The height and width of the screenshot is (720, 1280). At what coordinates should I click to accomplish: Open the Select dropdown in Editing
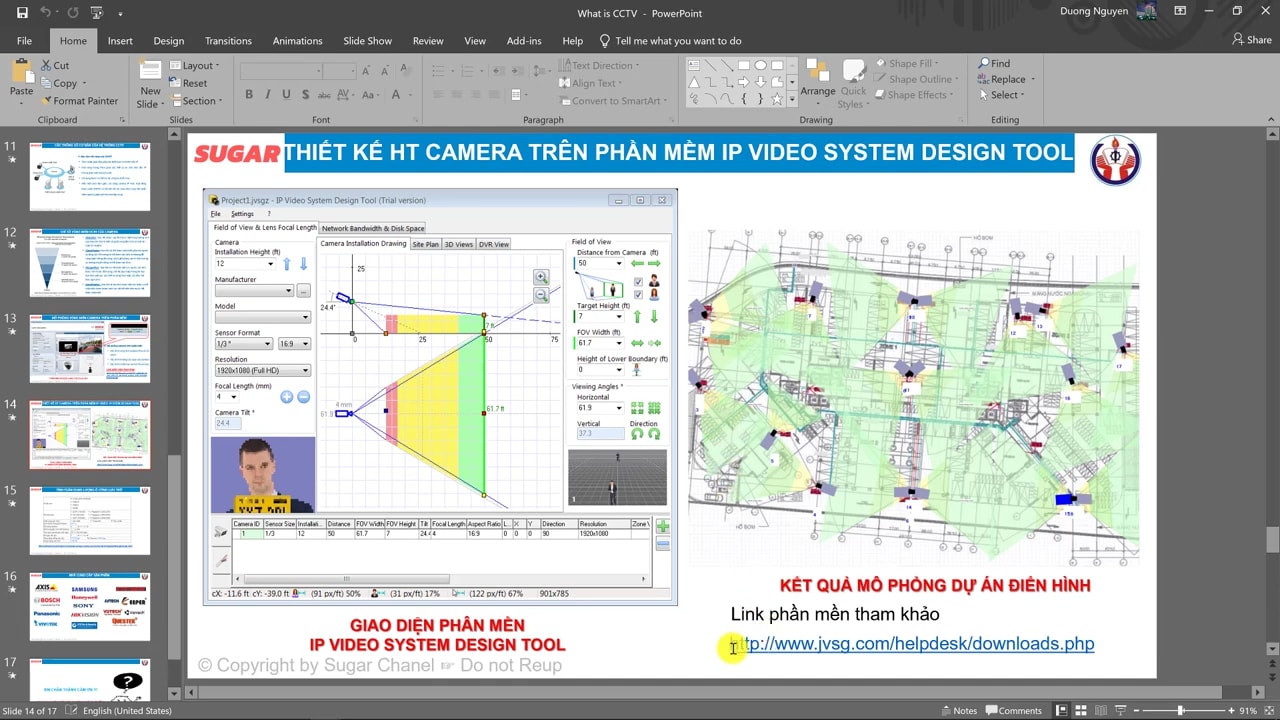[x=1000, y=95]
